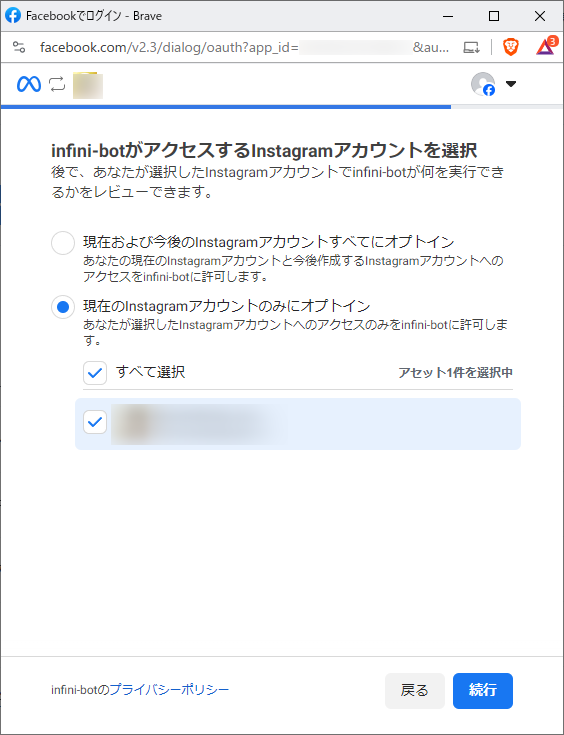Select opt in to current Instagram accounts only
Image resolution: width=564 pixels, height=735 pixels.
(63, 307)
